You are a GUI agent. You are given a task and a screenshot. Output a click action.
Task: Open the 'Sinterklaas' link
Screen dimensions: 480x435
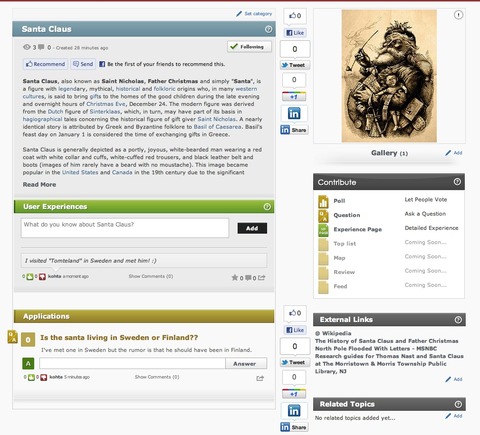[105, 112]
